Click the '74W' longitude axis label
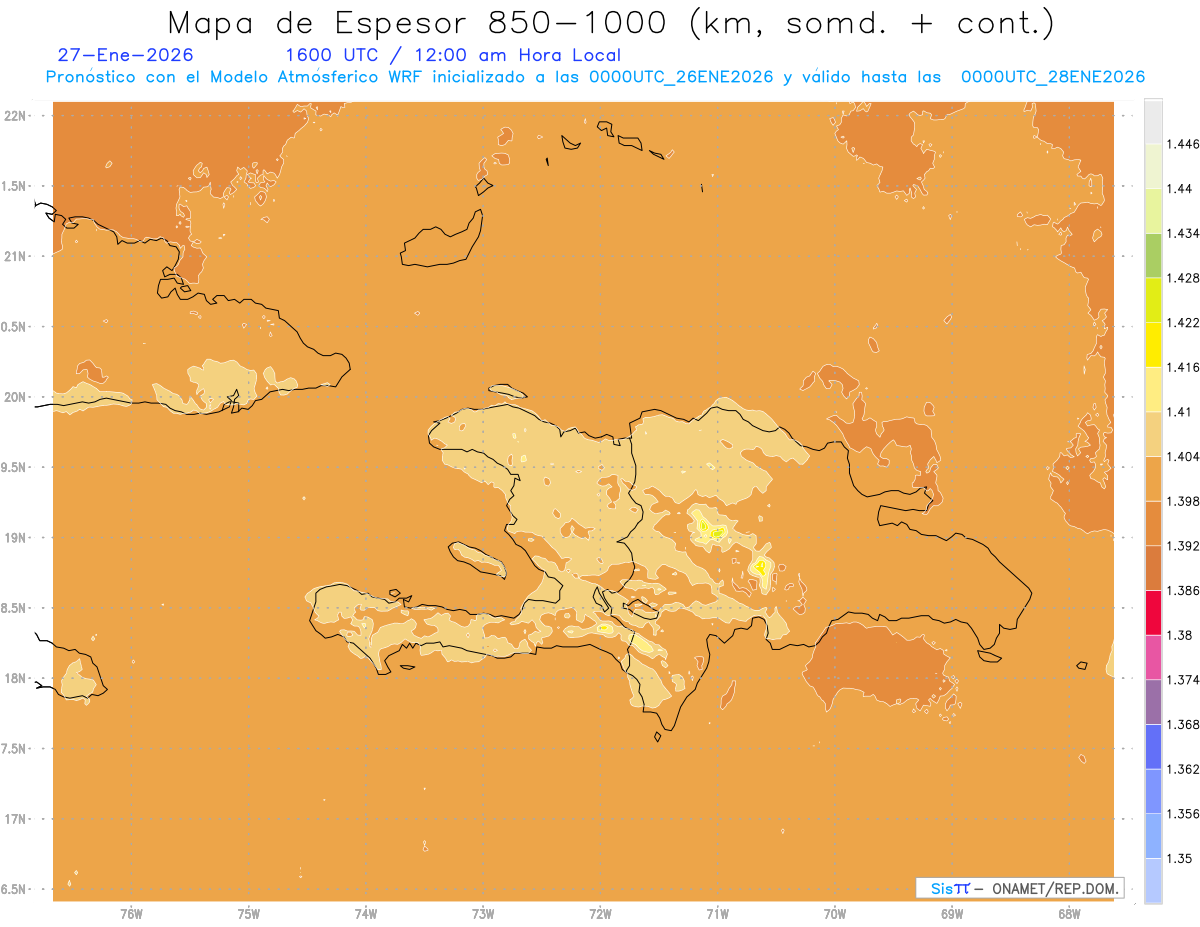1200x927 pixels. pyautogui.click(x=365, y=914)
